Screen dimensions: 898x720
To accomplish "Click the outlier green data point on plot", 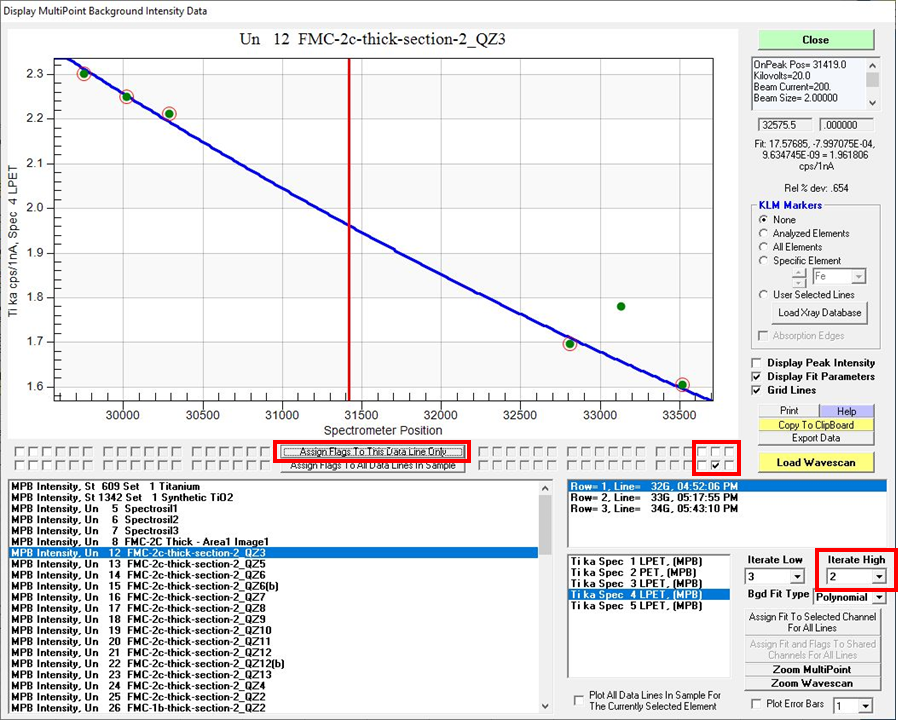I will click(621, 306).
